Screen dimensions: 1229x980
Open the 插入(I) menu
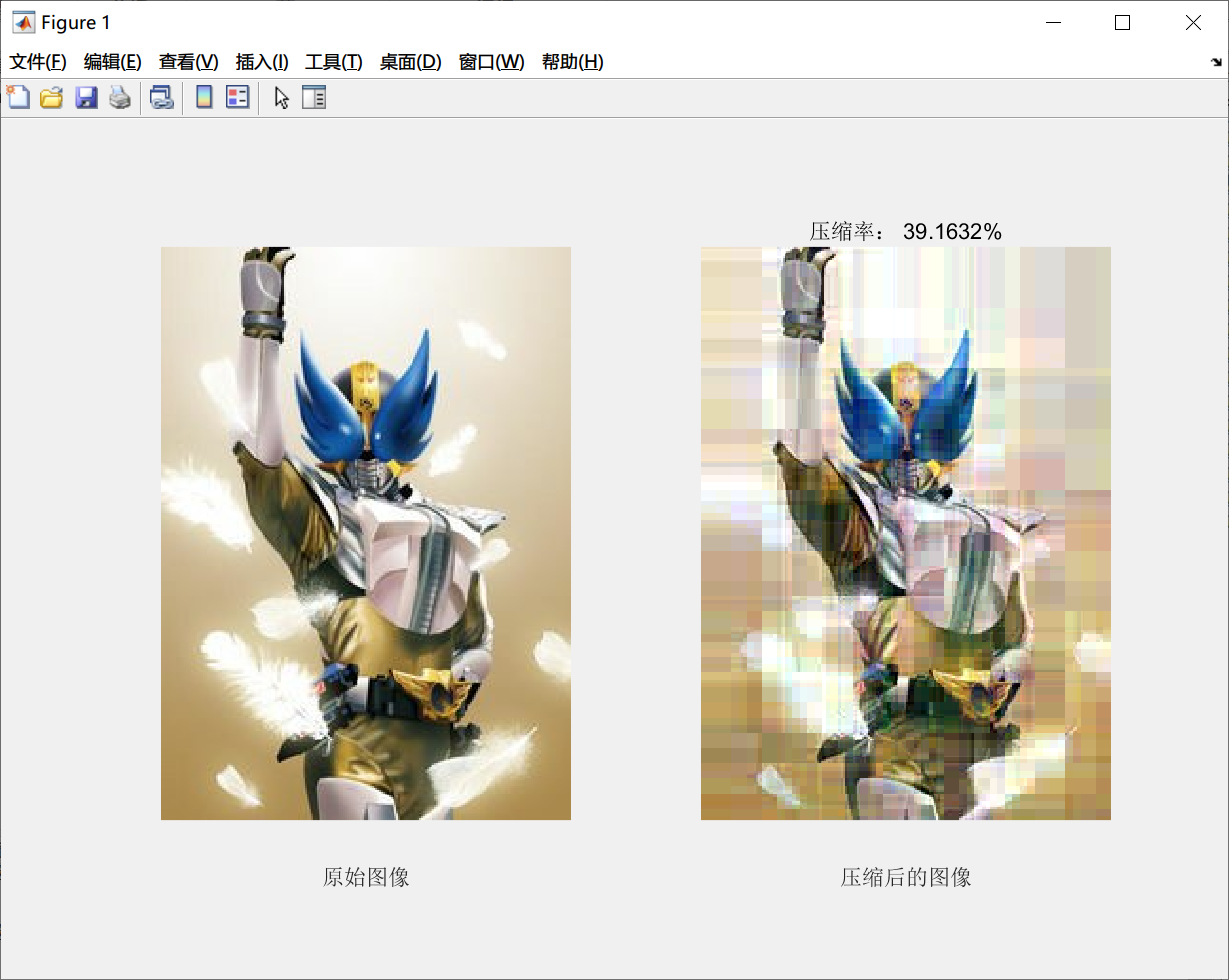coord(262,62)
